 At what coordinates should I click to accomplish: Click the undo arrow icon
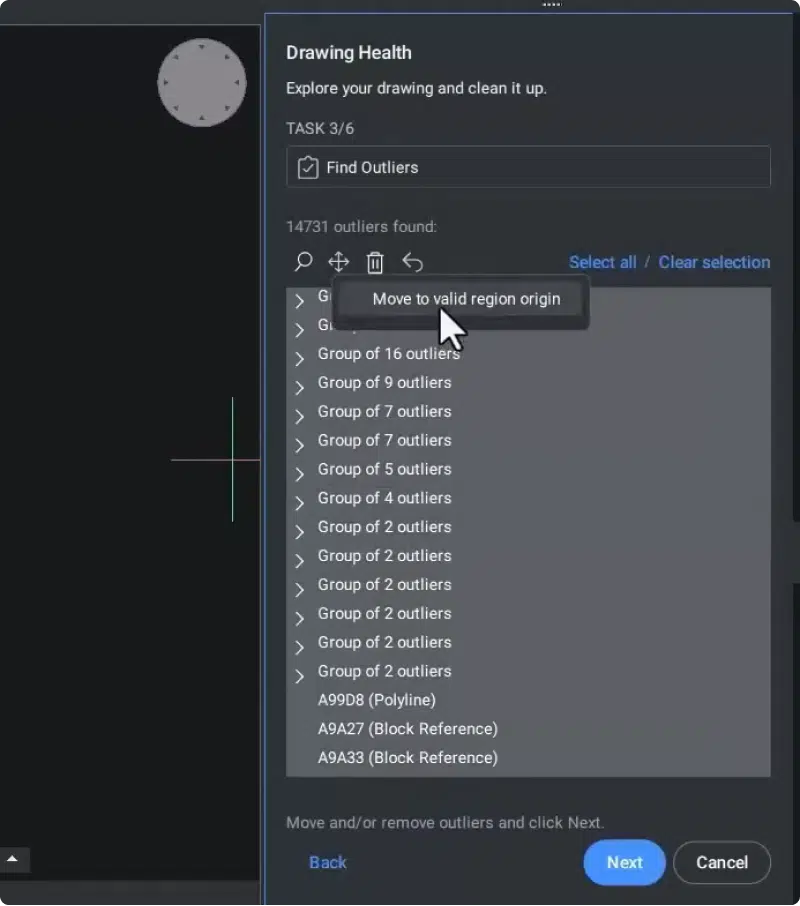[412, 262]
